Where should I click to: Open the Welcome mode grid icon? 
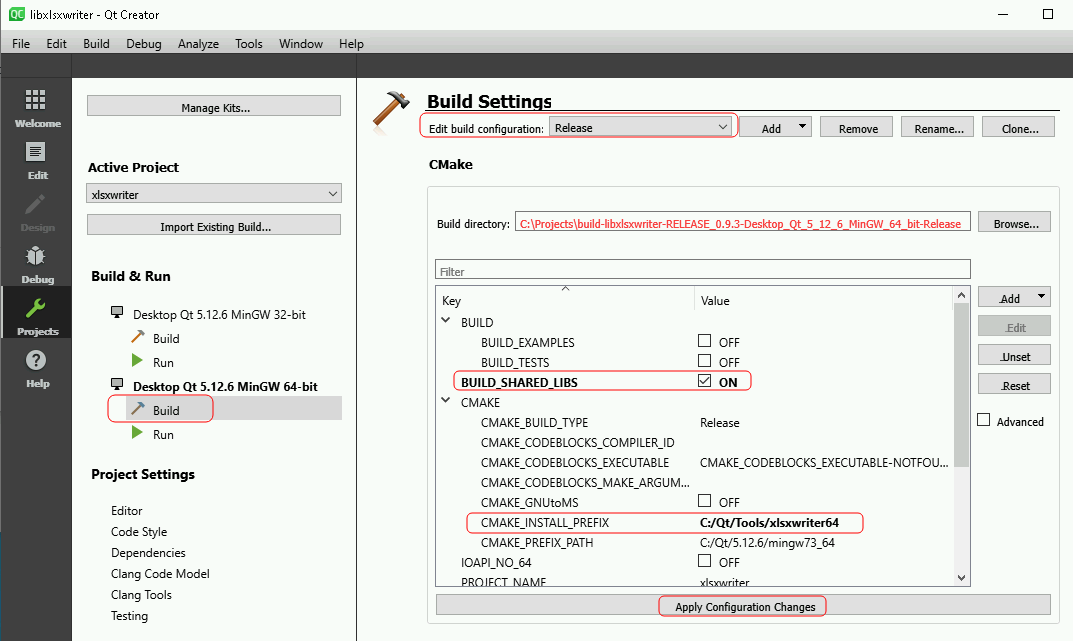click(36, 100)
